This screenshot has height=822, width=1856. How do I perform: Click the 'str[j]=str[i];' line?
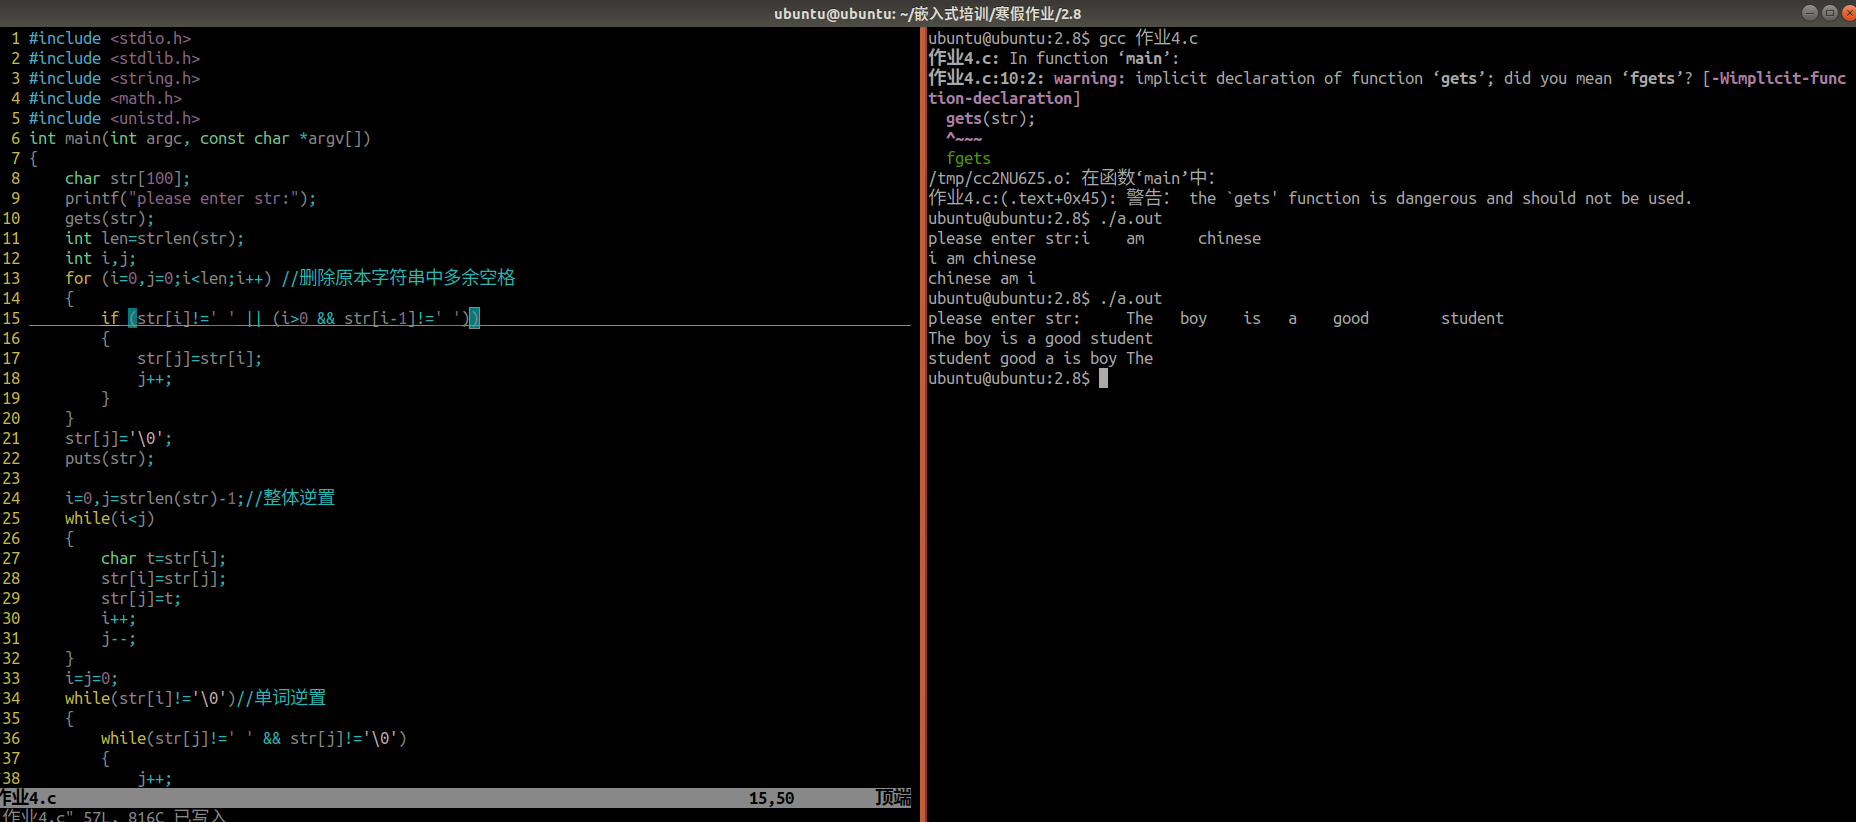click(199, 358)
